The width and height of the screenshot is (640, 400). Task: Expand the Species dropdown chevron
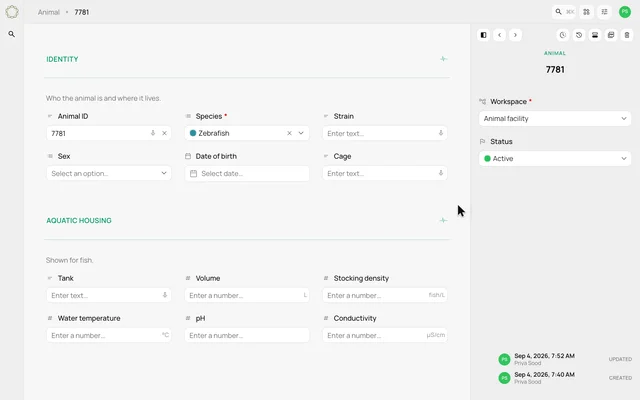pos(301,133)
